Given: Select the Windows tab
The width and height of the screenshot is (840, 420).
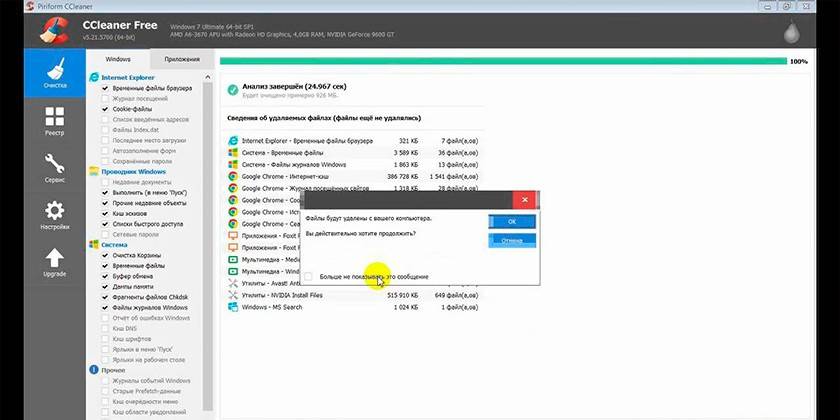Looking at the screenshot, I should click(x=118, y=60).
